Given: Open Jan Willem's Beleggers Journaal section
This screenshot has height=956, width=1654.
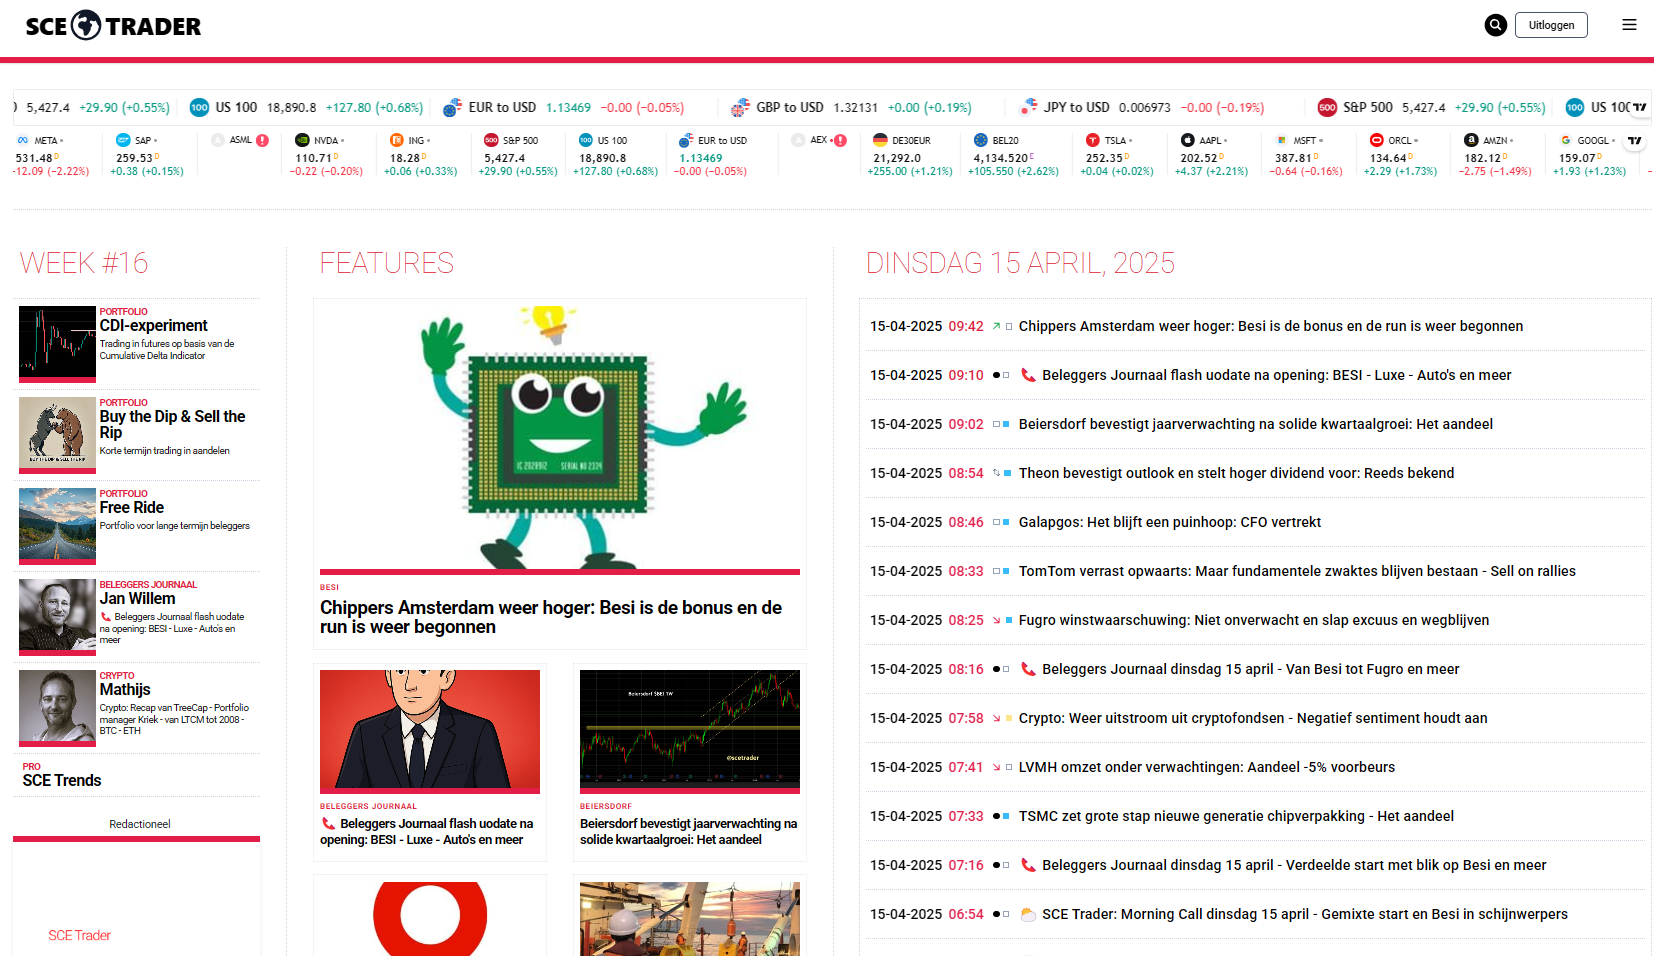Looking at the screenshot, I should [137, 599].
